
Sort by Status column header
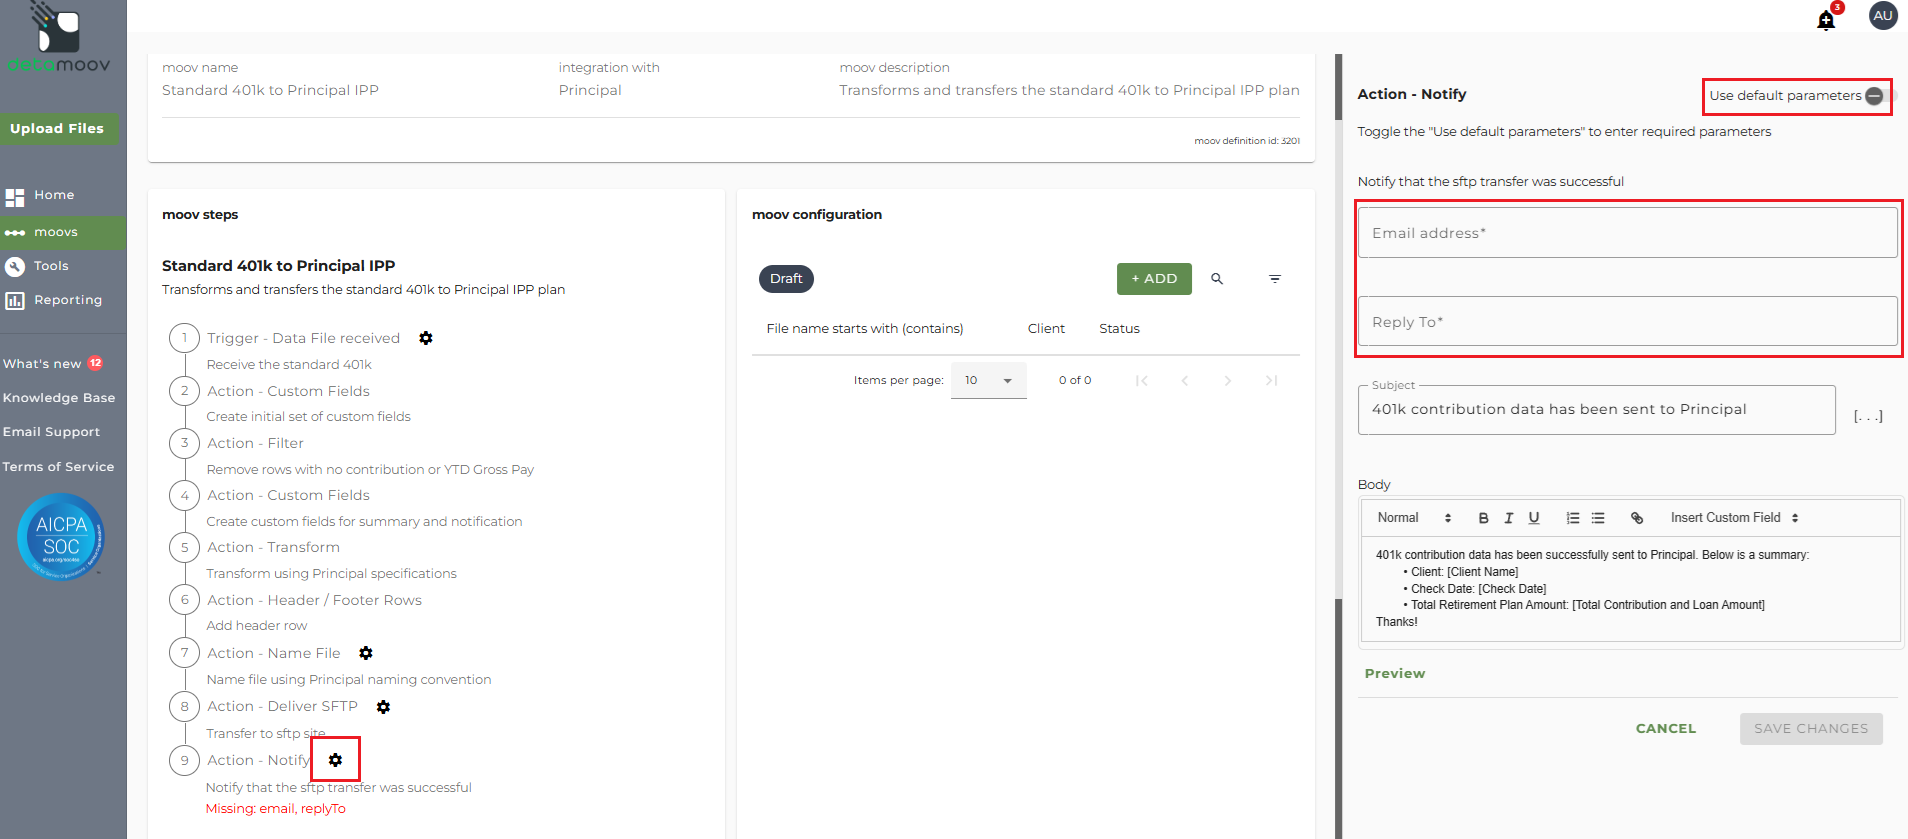(1119, 329)
